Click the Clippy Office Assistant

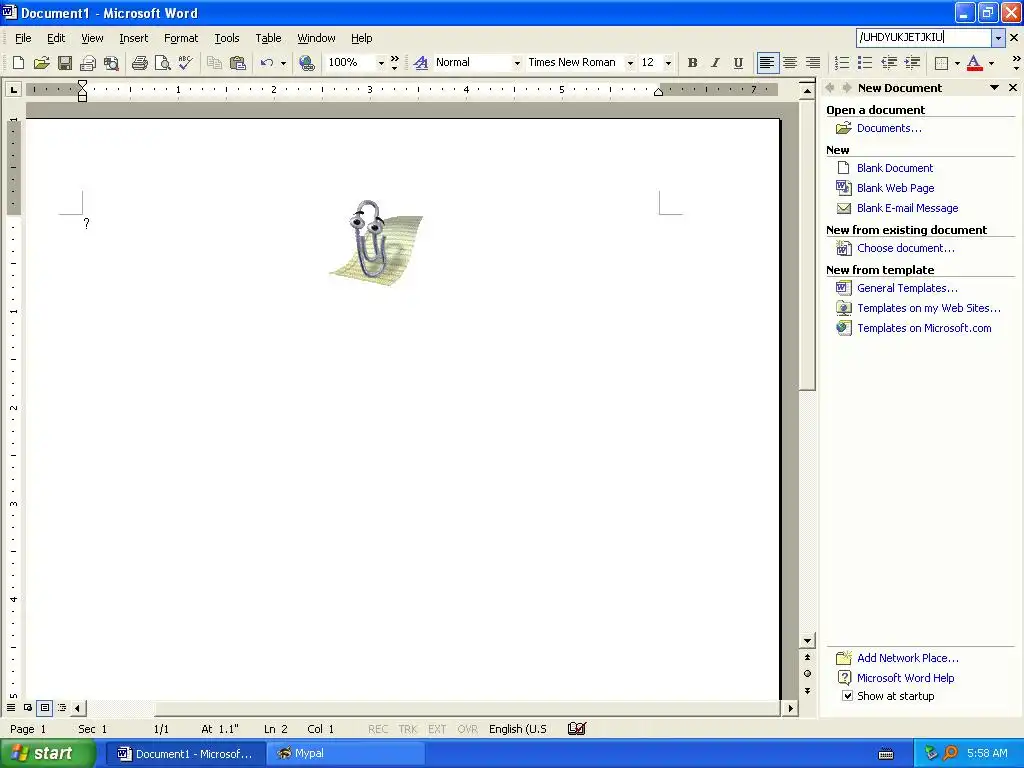click(x=376, y=242)
